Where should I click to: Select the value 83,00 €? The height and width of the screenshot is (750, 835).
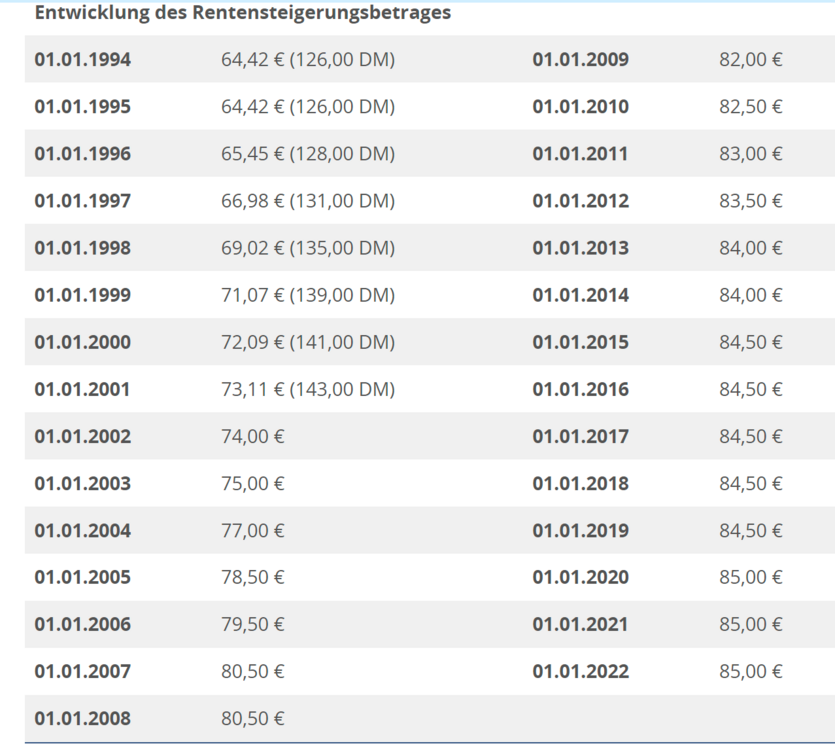pyautogui.click(x=751, y=154)
